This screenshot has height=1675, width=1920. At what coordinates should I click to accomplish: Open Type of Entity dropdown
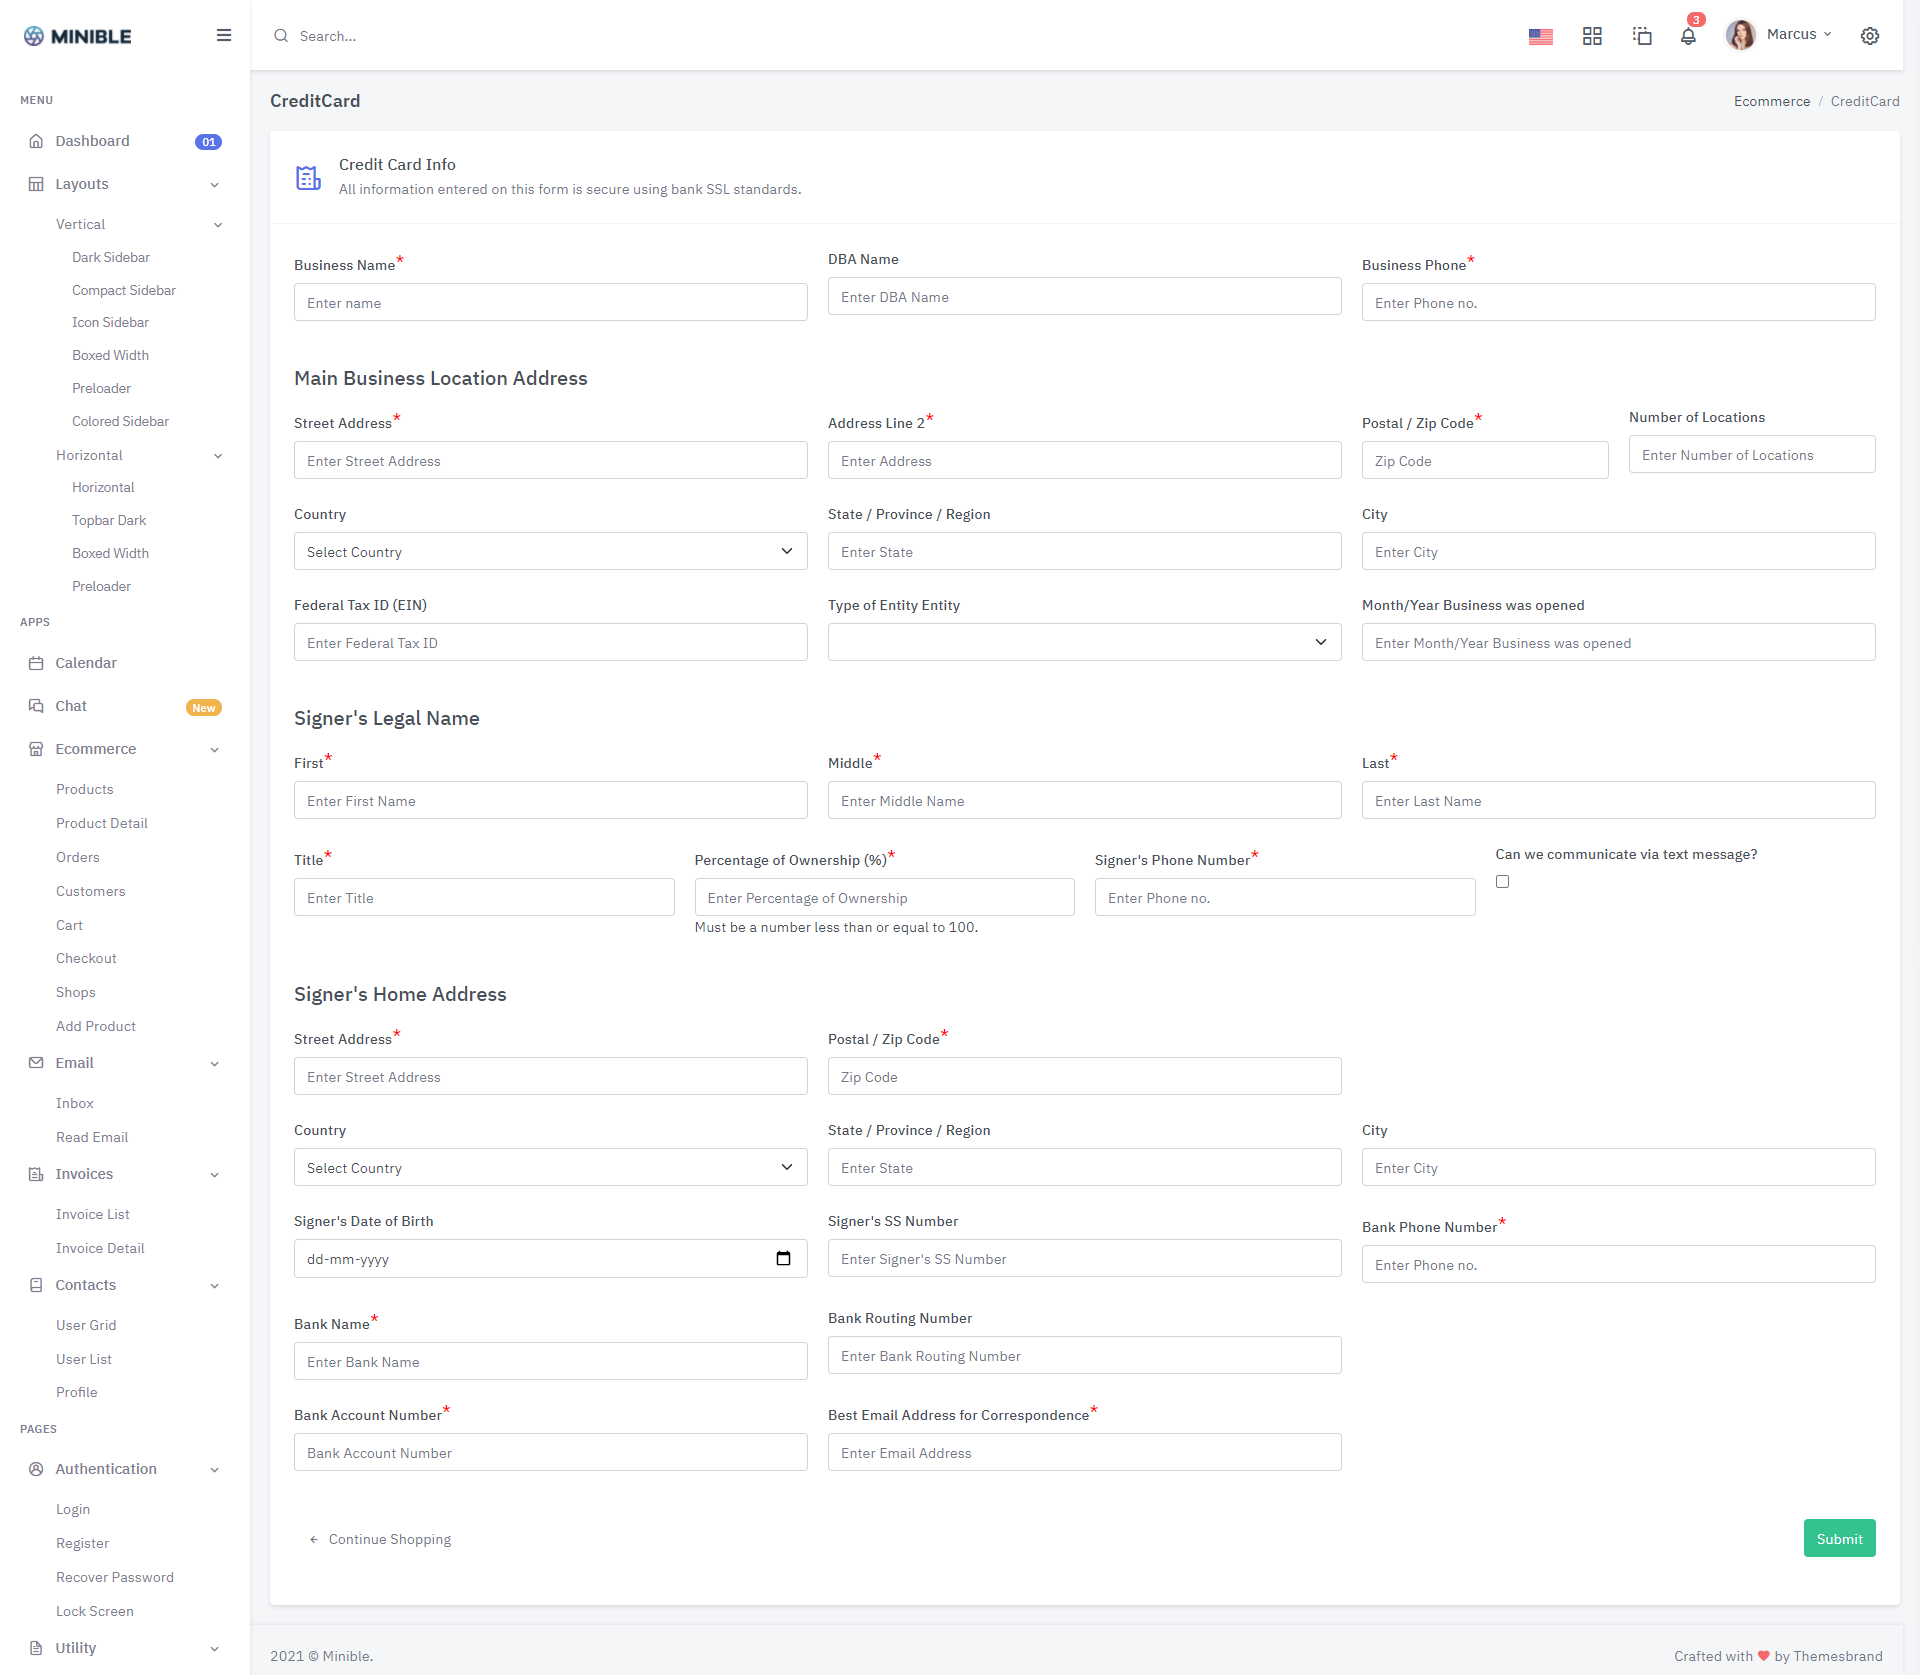click(1084, 642)
